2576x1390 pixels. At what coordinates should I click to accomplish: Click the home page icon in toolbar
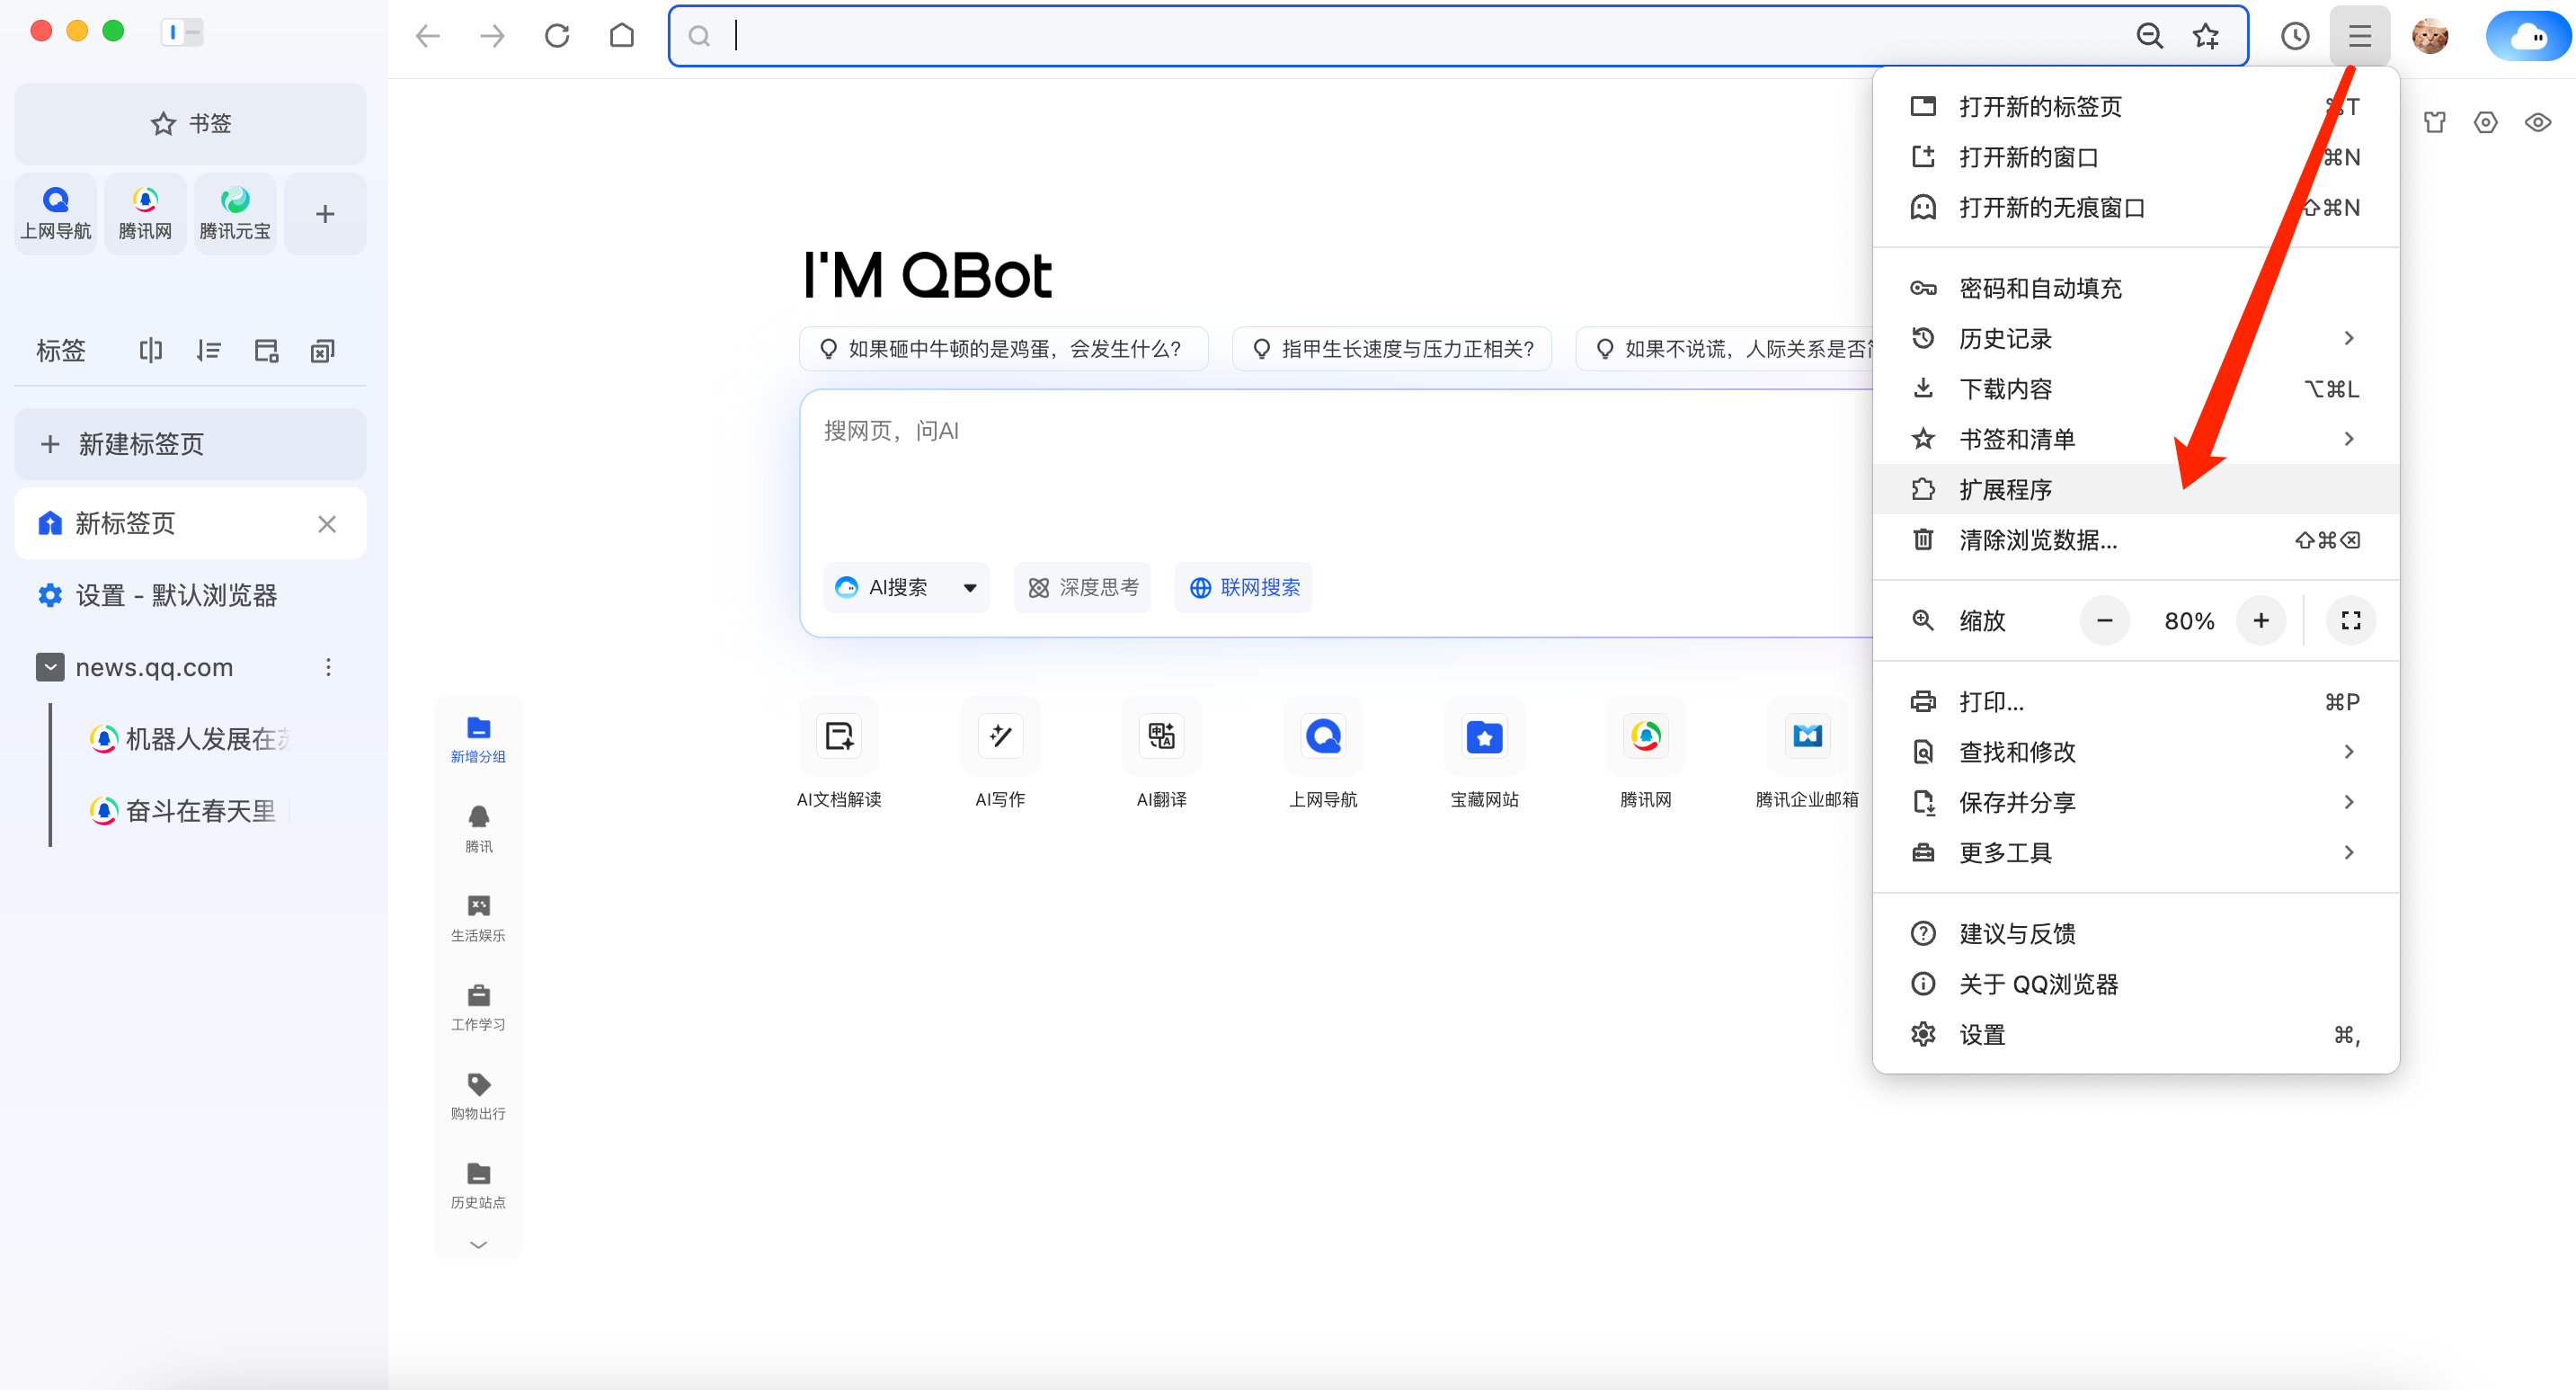(x=621, y=36)
